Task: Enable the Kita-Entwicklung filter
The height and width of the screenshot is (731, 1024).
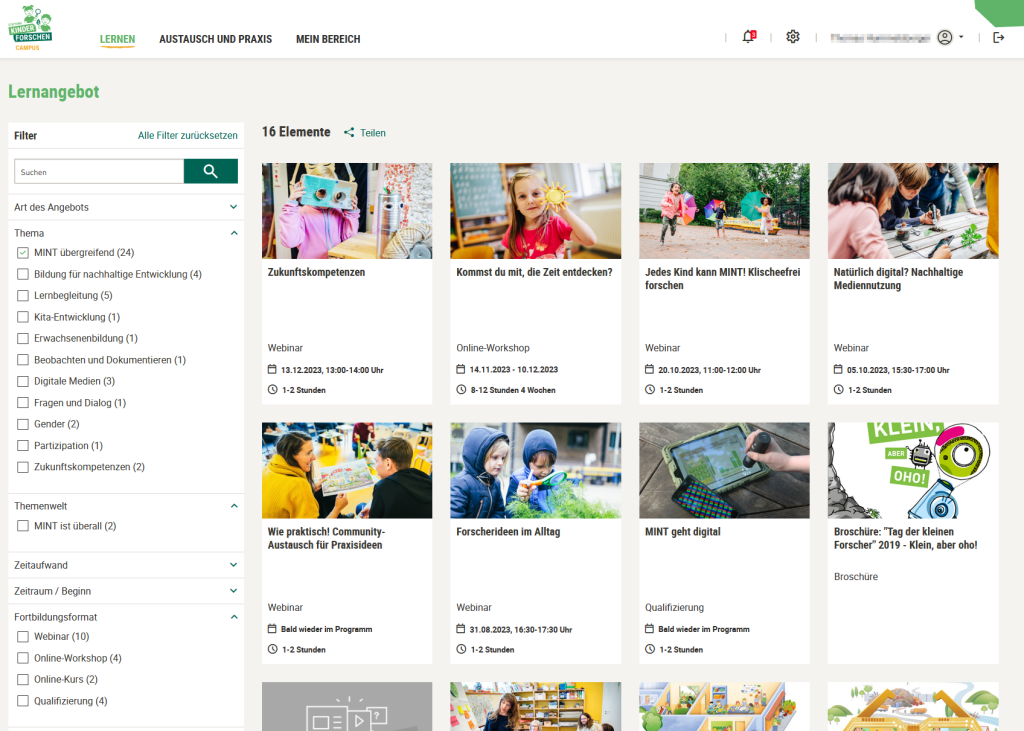Action: [23, 317]
